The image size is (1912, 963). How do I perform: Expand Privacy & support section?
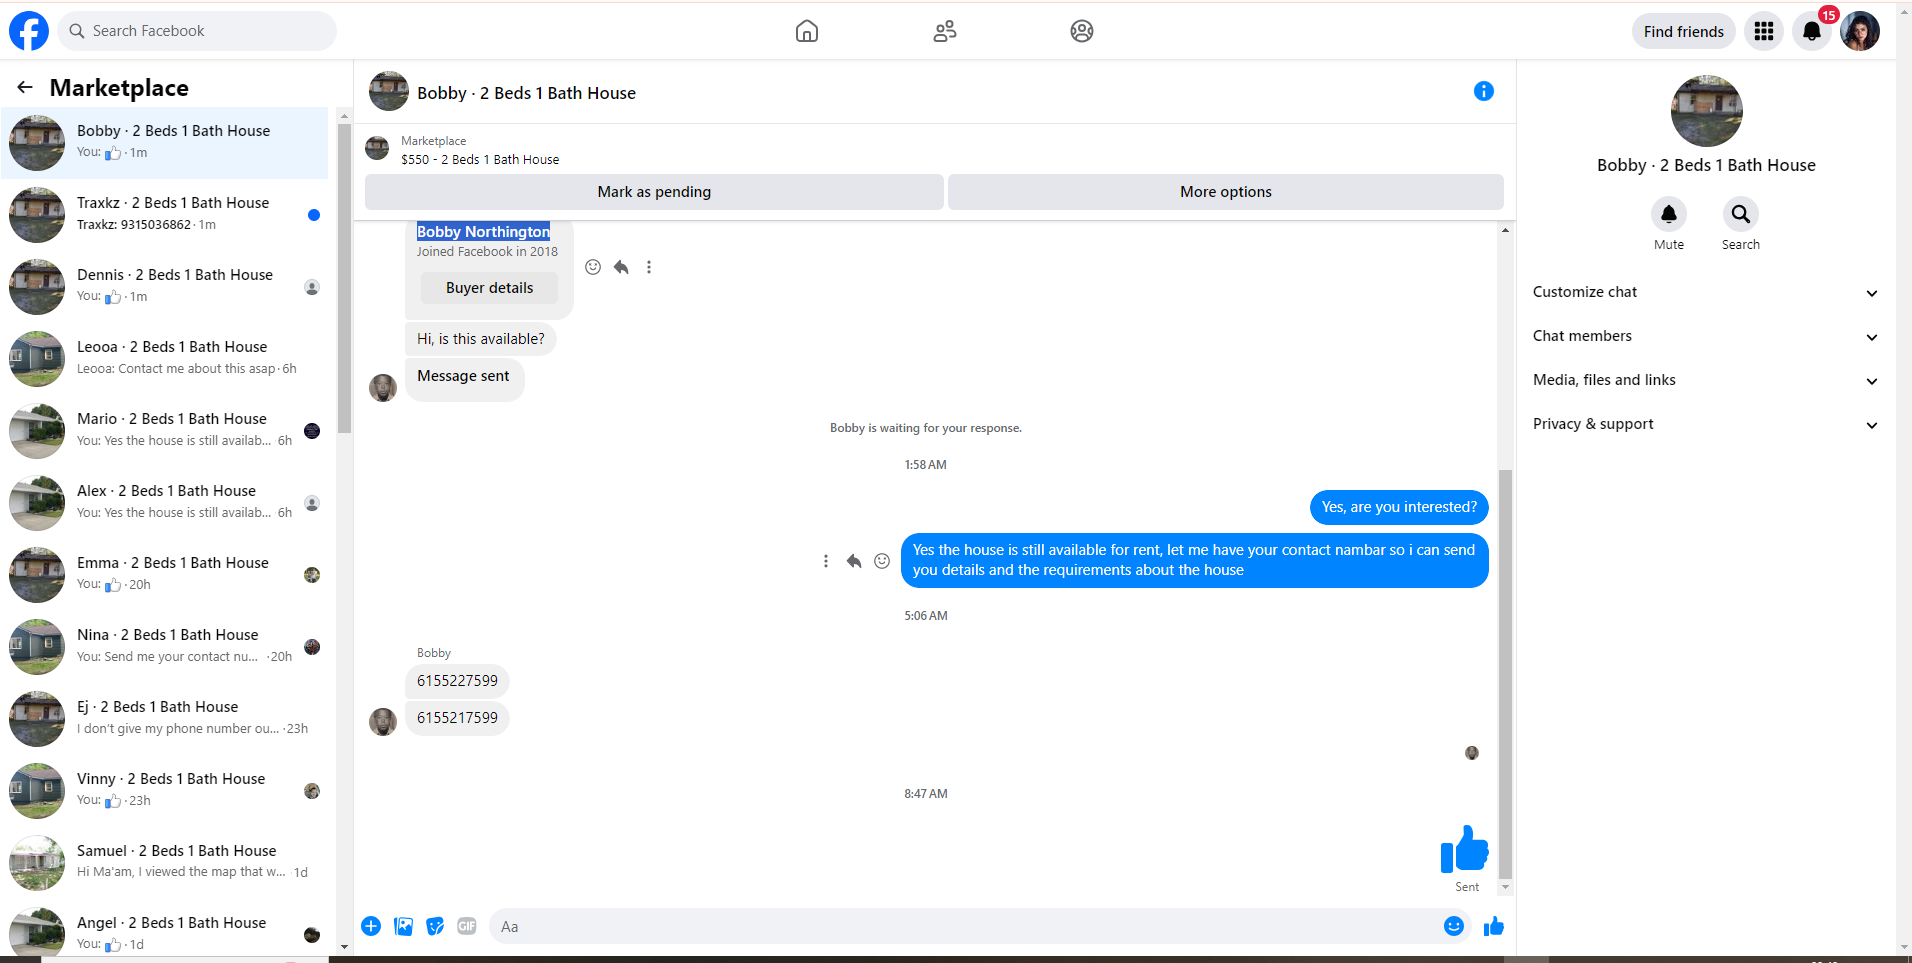pos(1705,424)
